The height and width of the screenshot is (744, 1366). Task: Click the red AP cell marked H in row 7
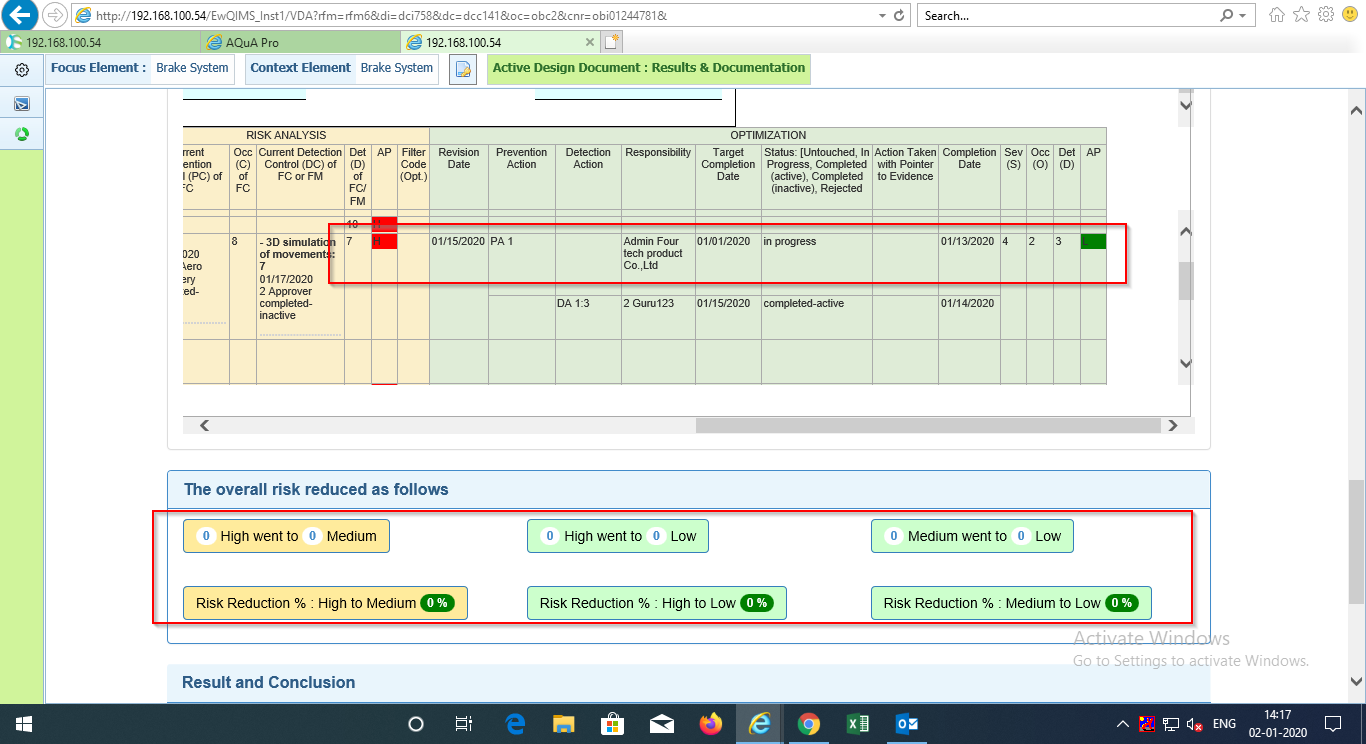pos(384,241)
